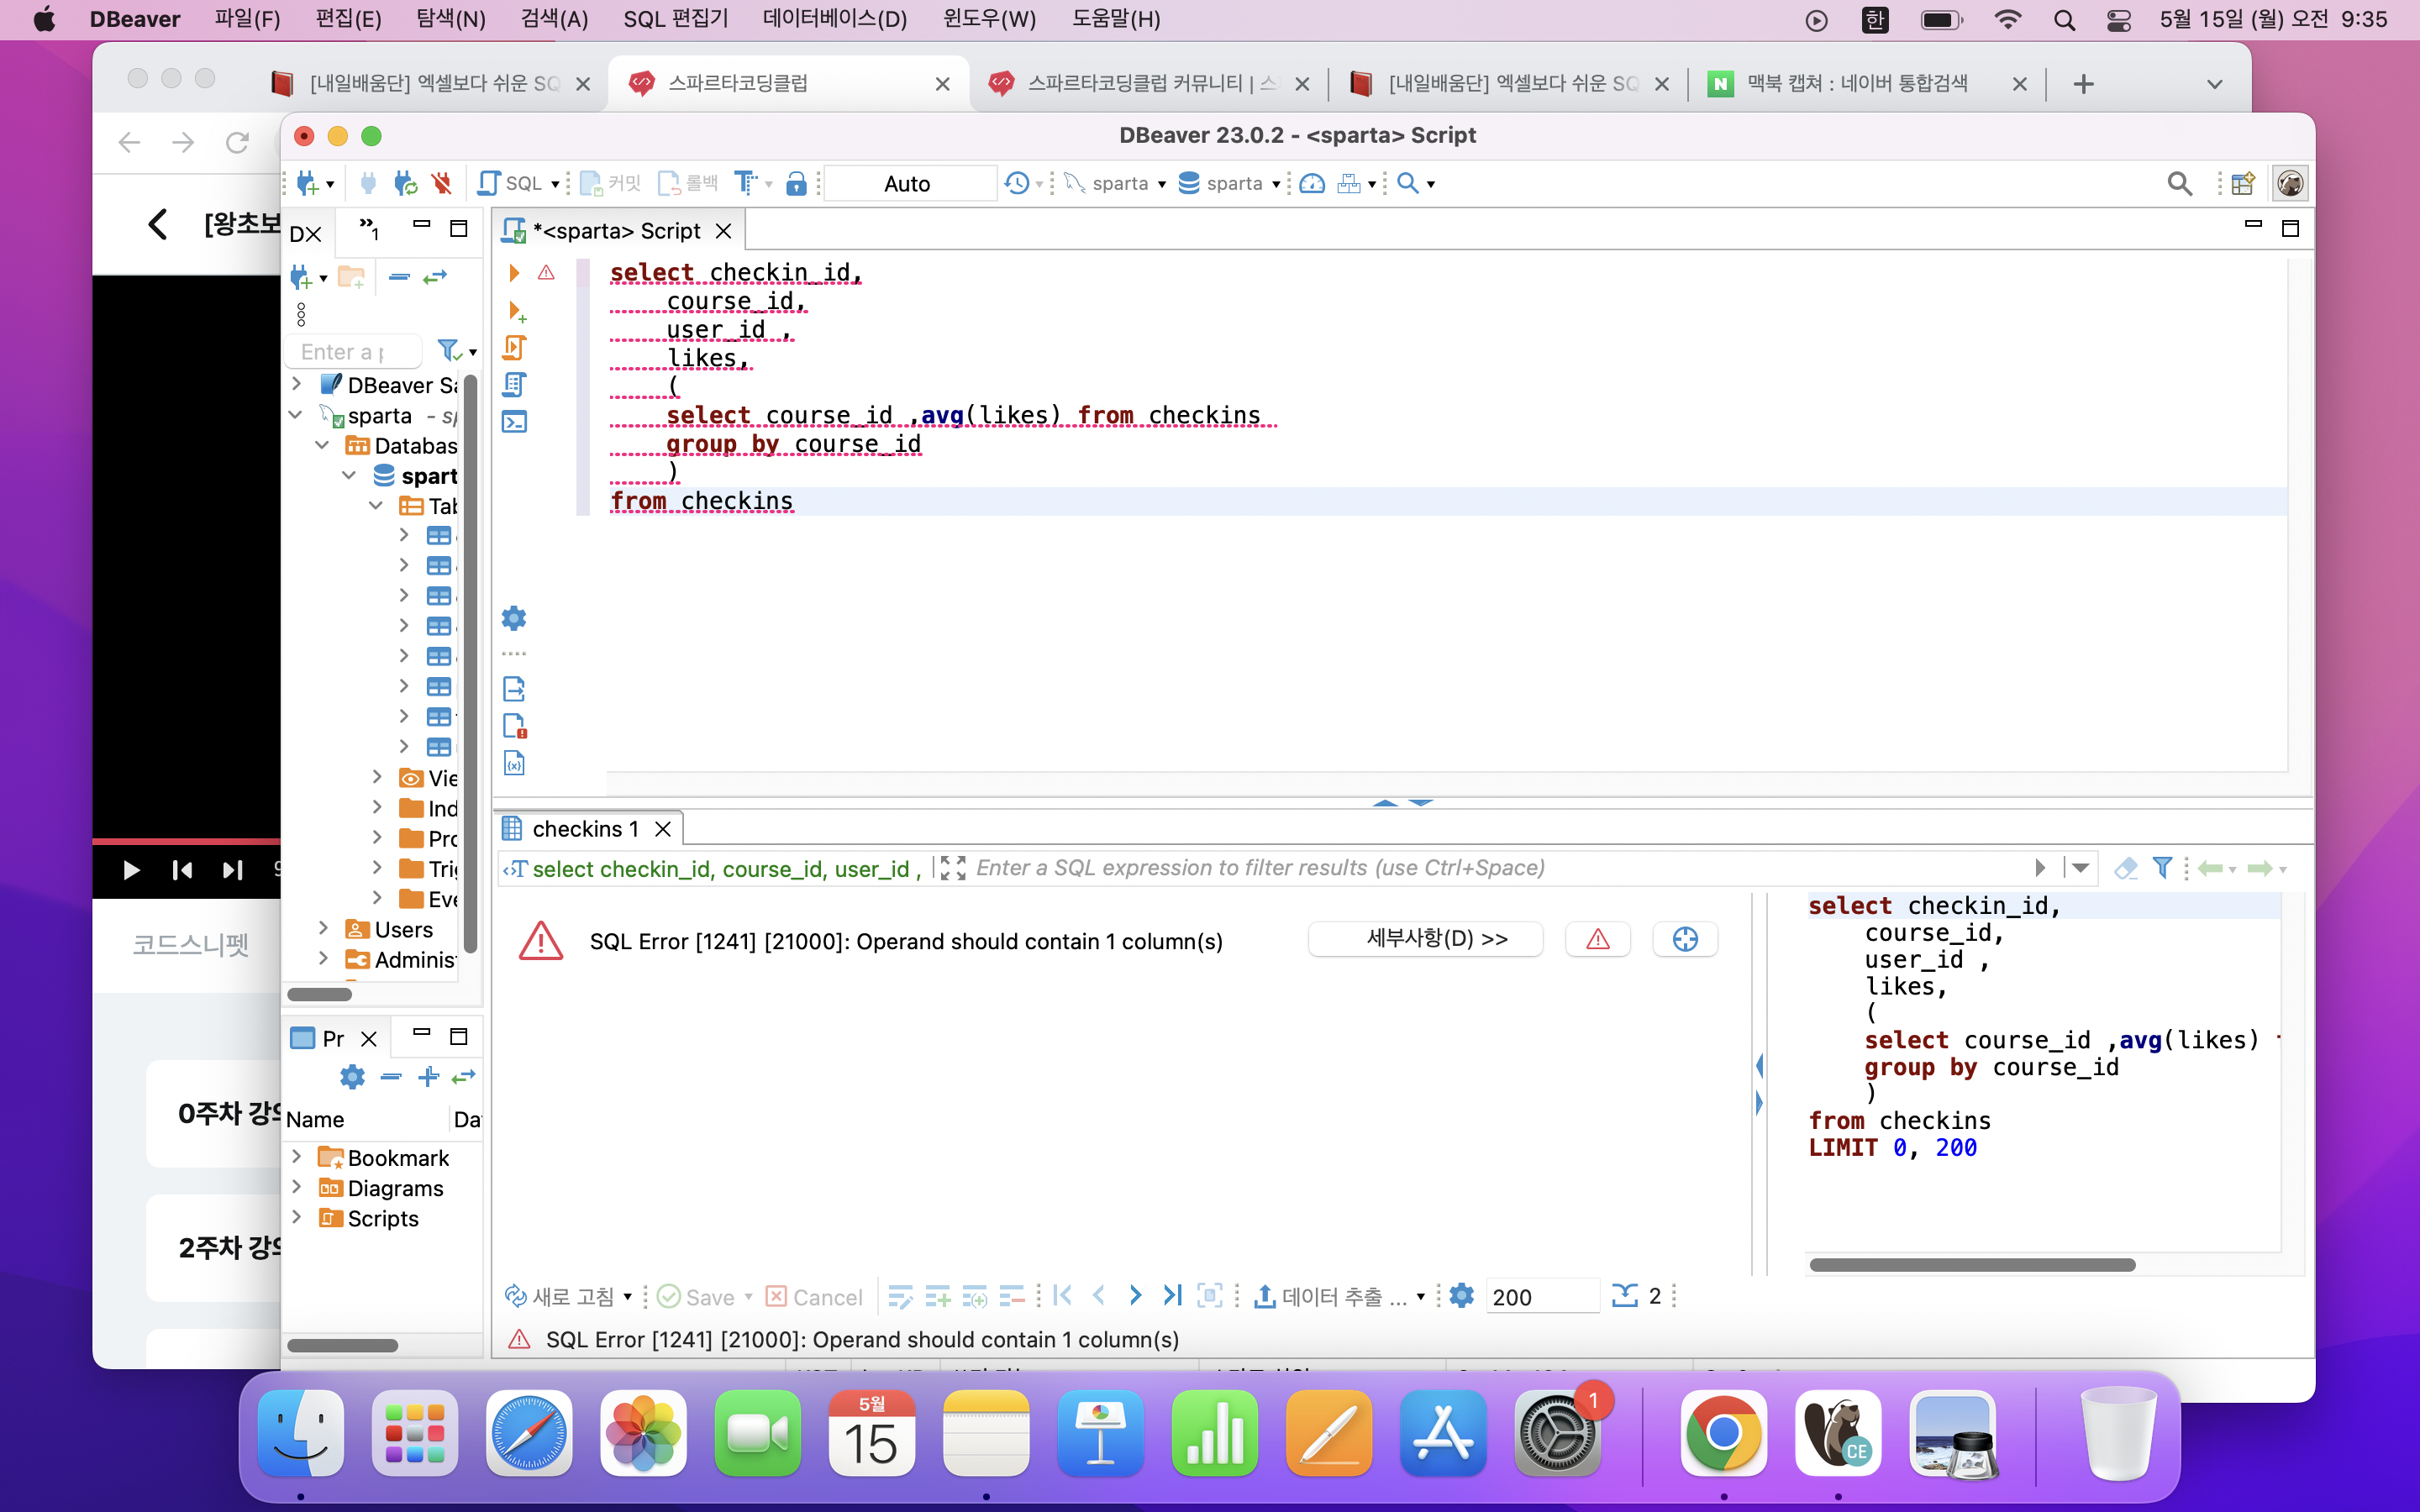This screenshot has height=1512, width=2420.
Task: Open the script editor settings gear
Action: (x=514, y=618)
